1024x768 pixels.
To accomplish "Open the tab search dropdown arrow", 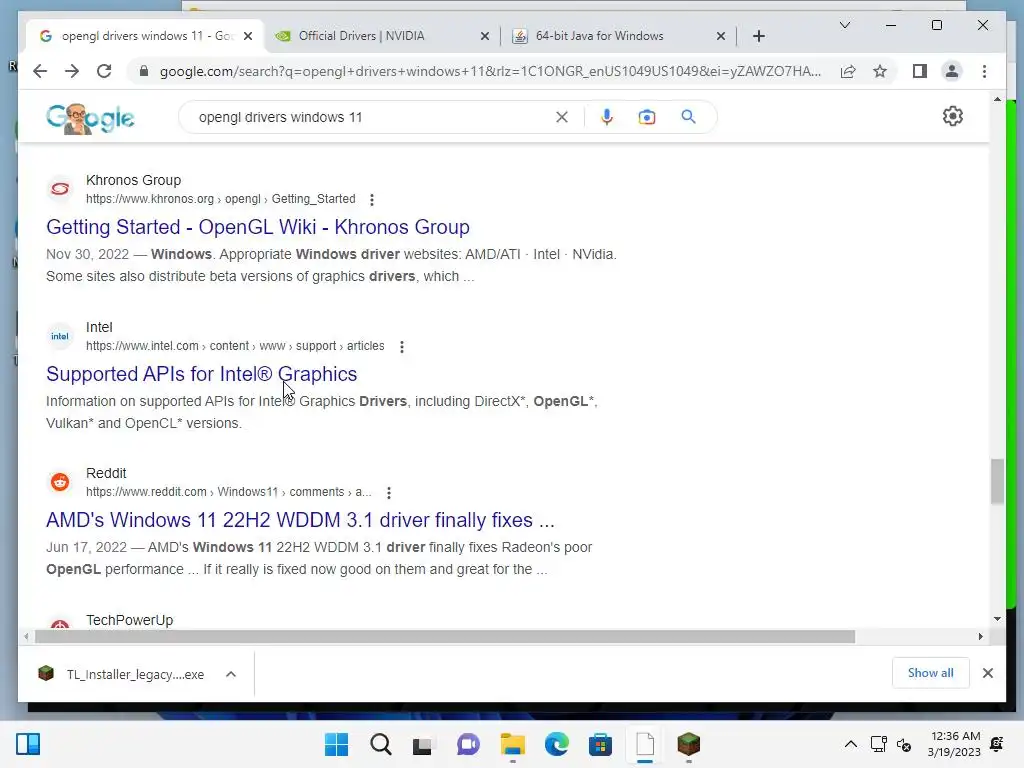I will pyautogui.click(x=844, y=25).
